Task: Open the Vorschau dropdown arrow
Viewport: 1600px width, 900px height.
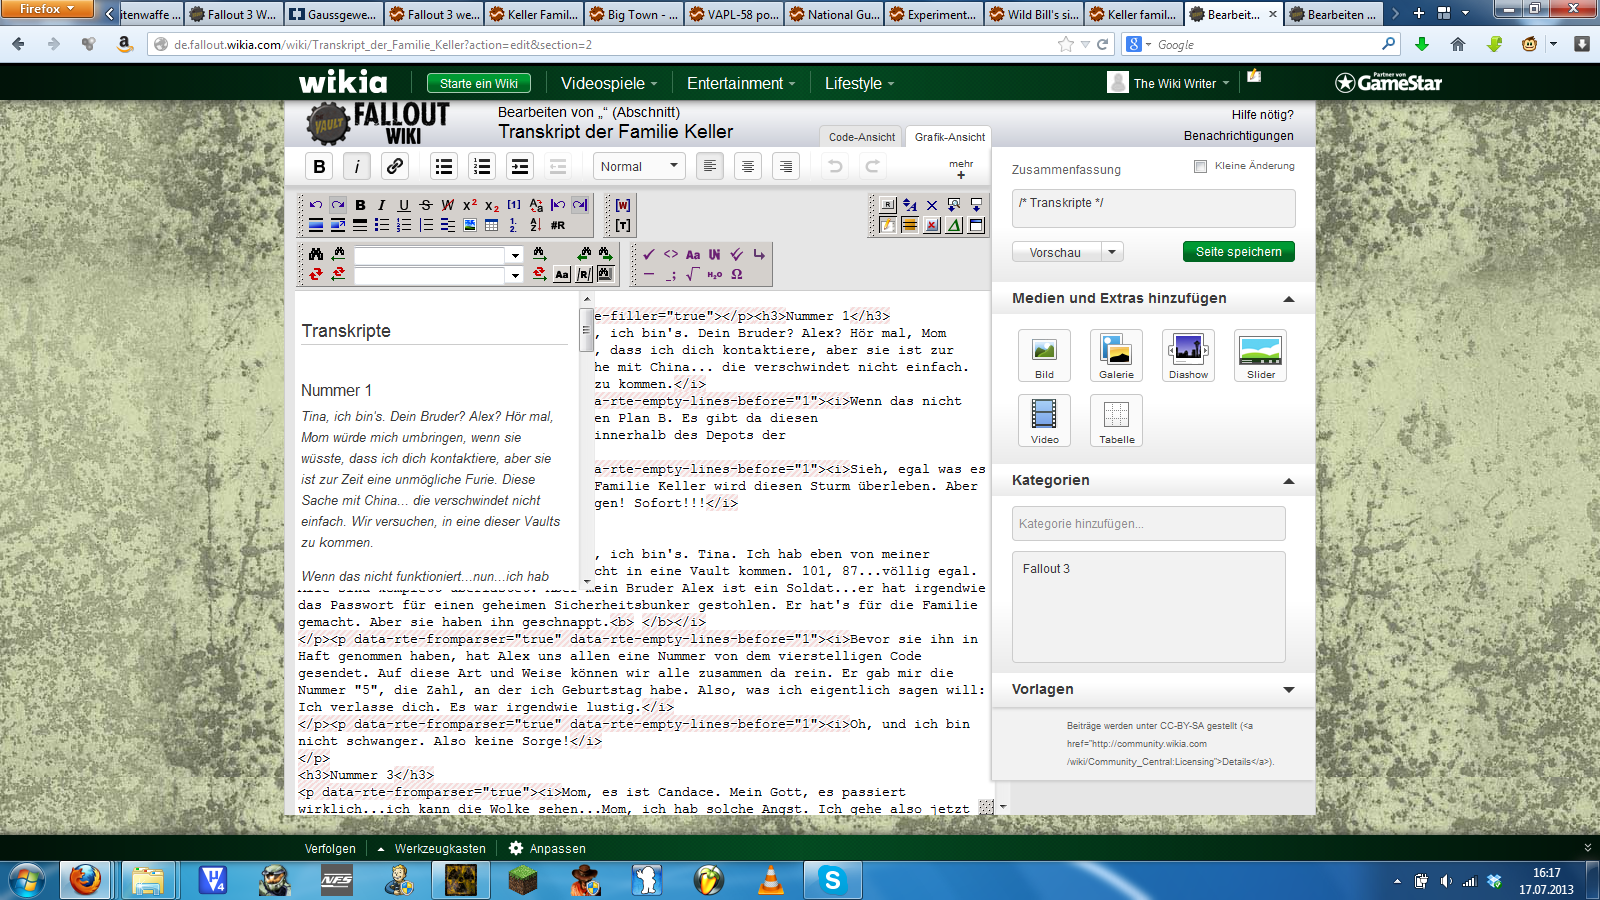Action: click(1112, 252)
